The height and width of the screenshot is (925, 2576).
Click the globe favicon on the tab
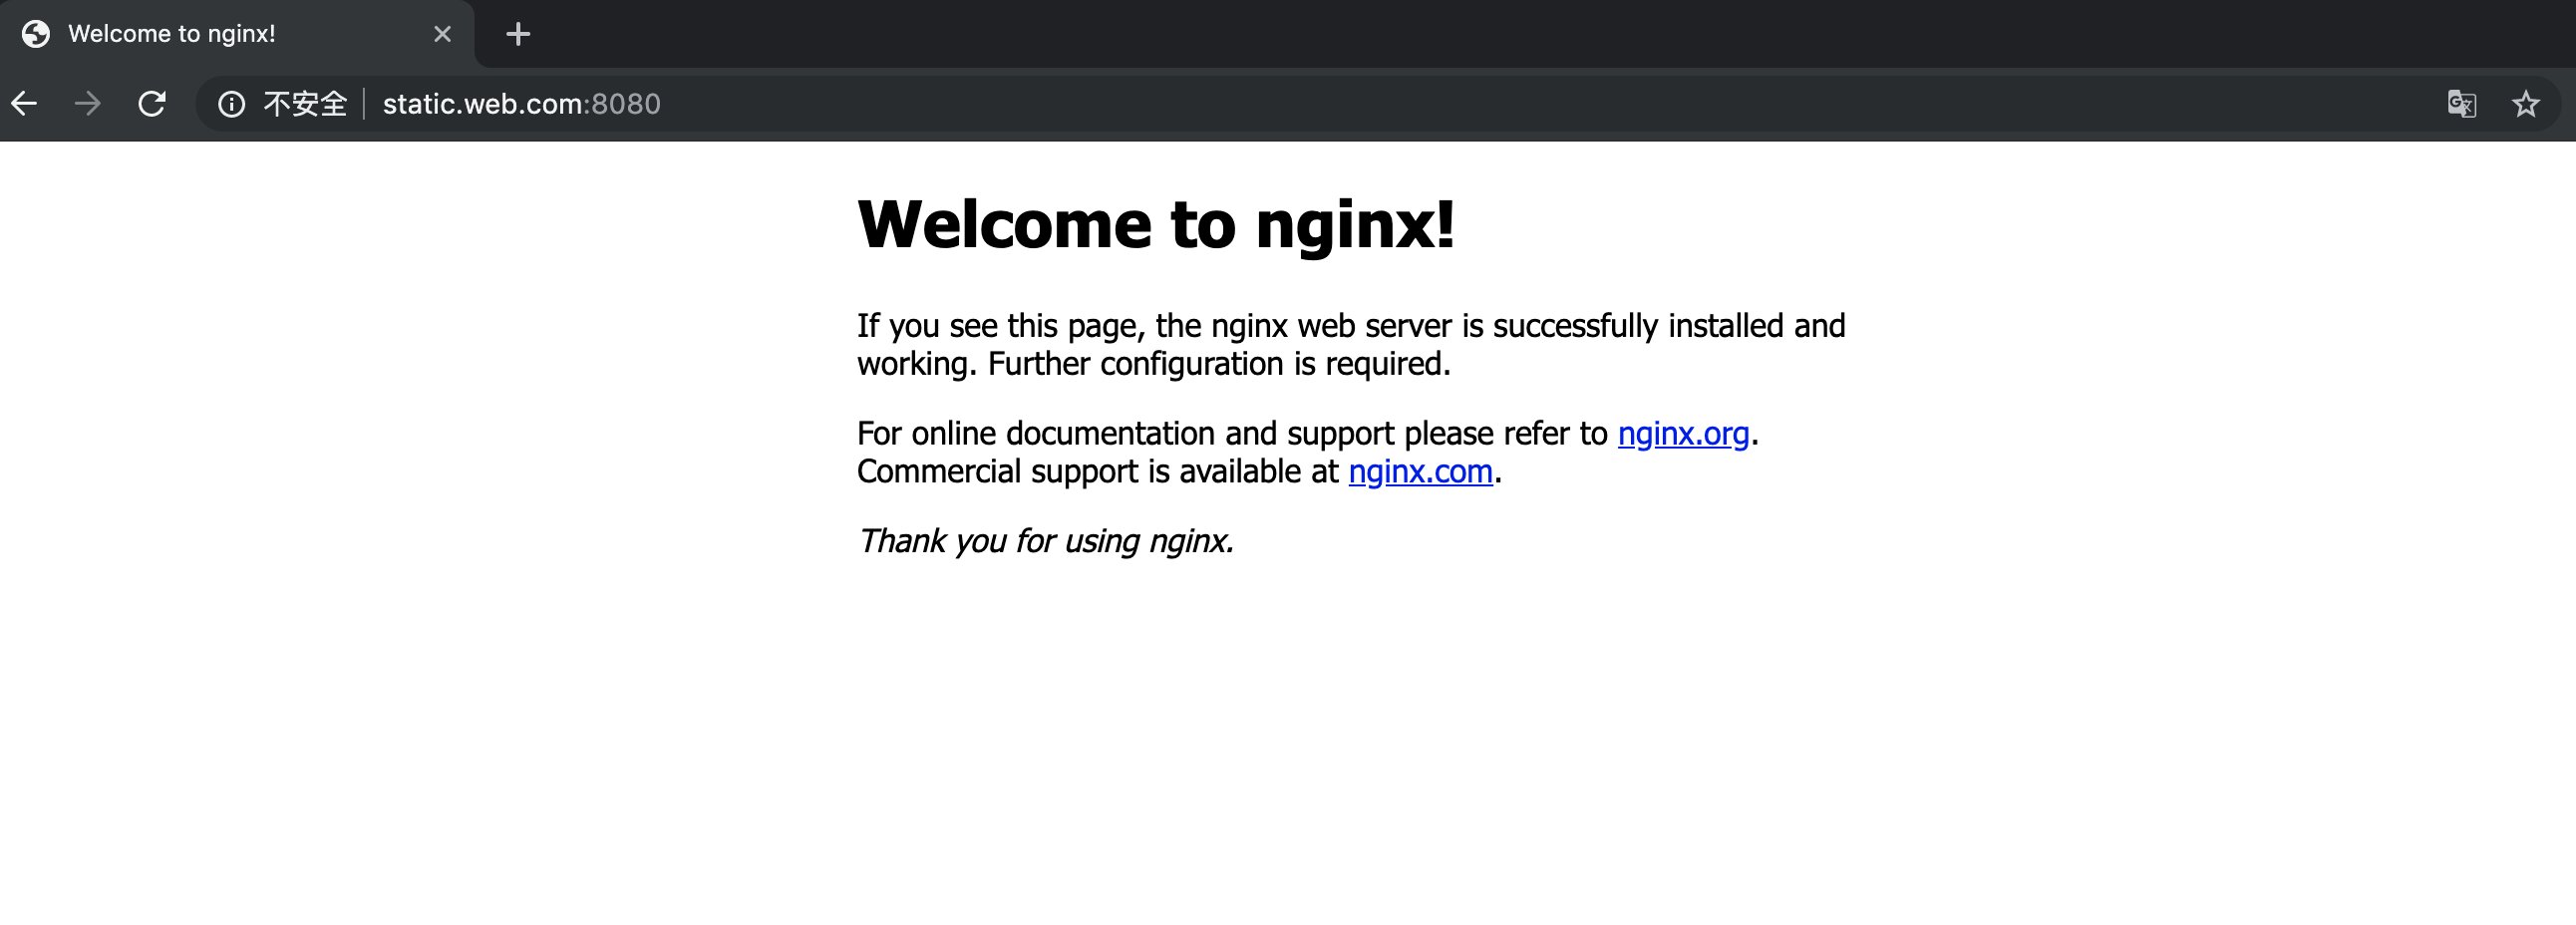pos(36,34)
